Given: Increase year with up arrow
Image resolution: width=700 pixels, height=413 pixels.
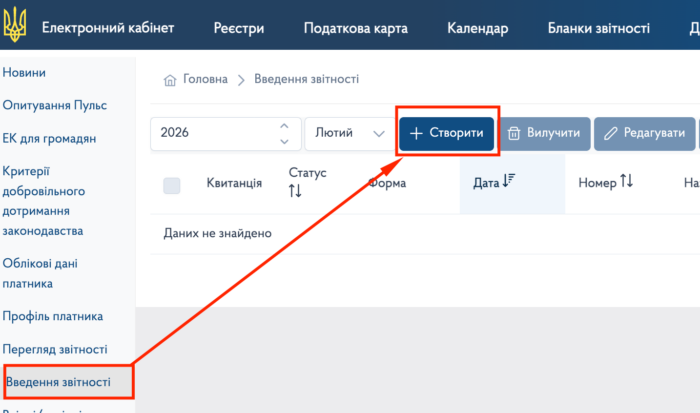Looking at the screenshot, I should click(284, 126).
